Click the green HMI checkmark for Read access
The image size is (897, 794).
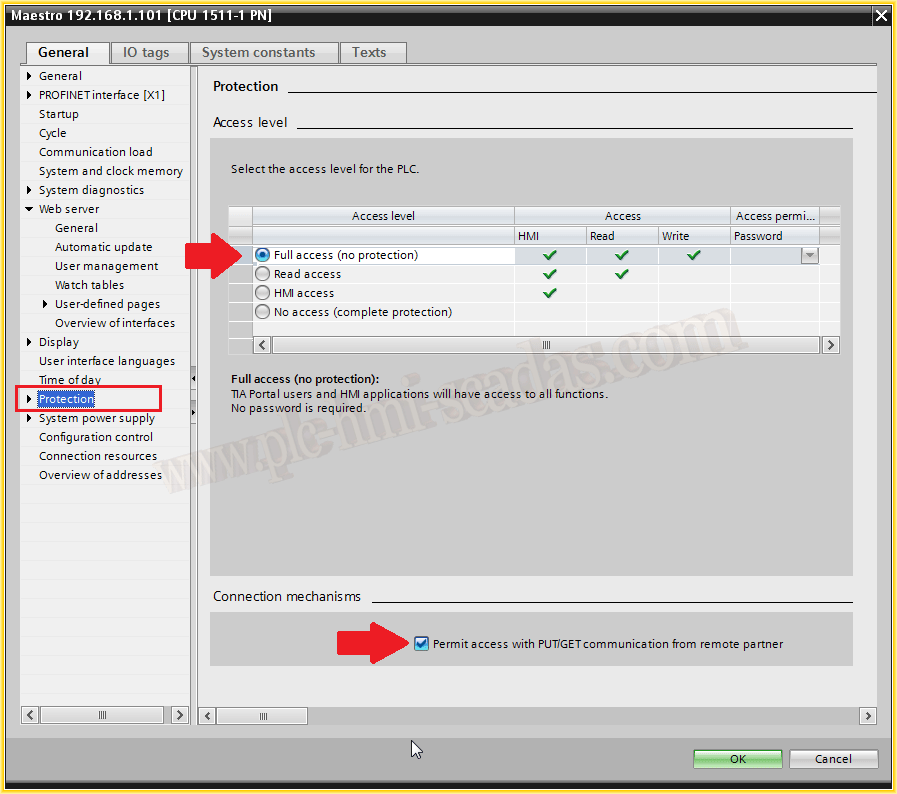[x=549, y=274]
